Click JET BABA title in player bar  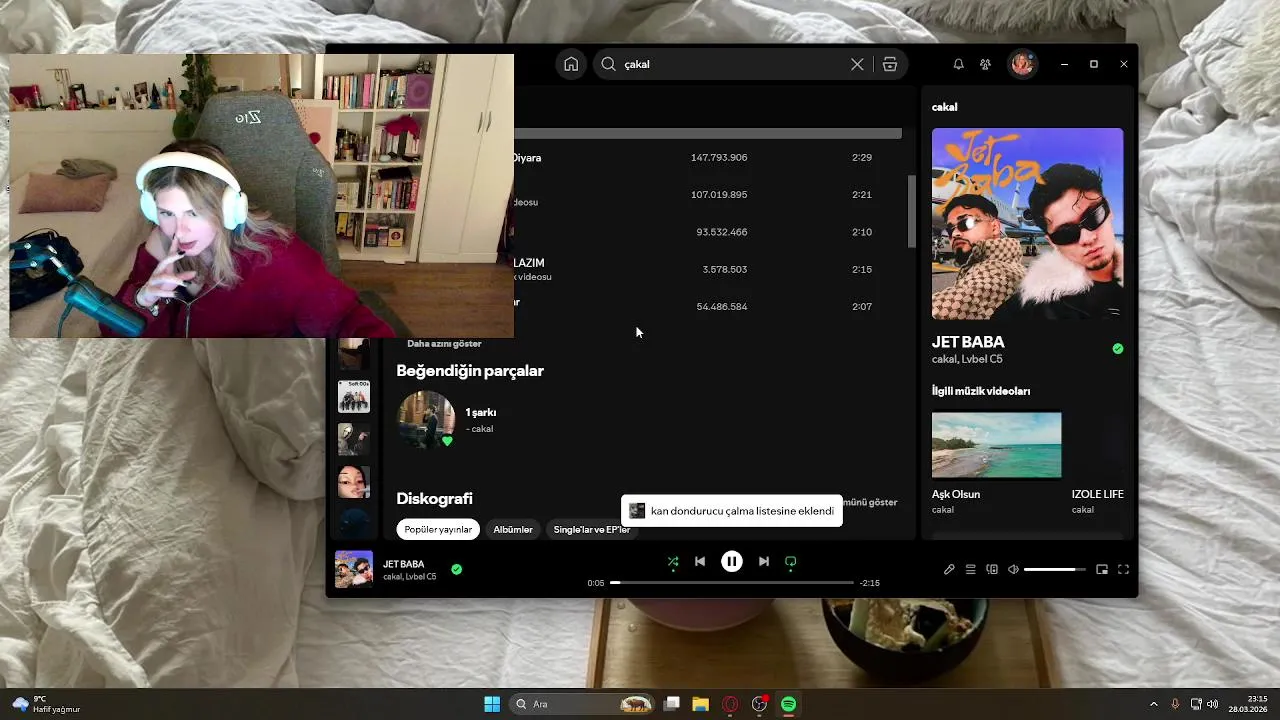coord(403,564)
